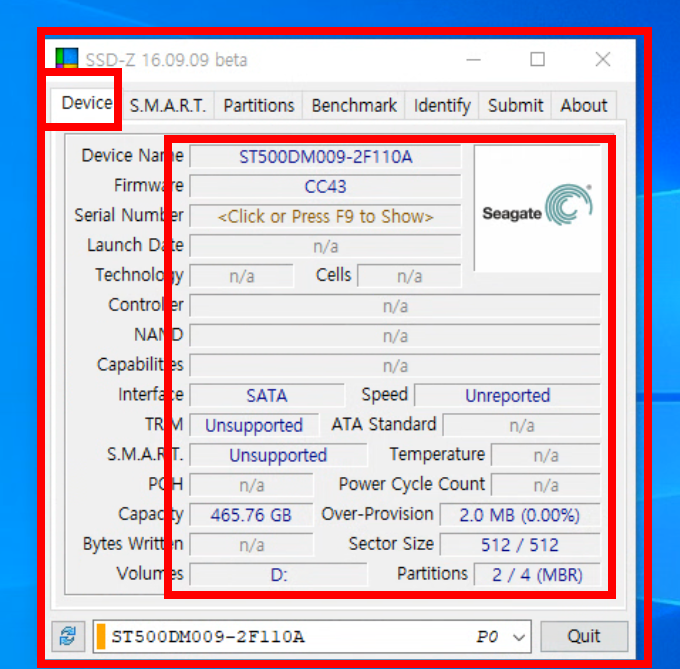Image resolution: width=680 pixels, height=669 pixels.
Task: Click the refresh drives icon
Action: coord(68,636)
